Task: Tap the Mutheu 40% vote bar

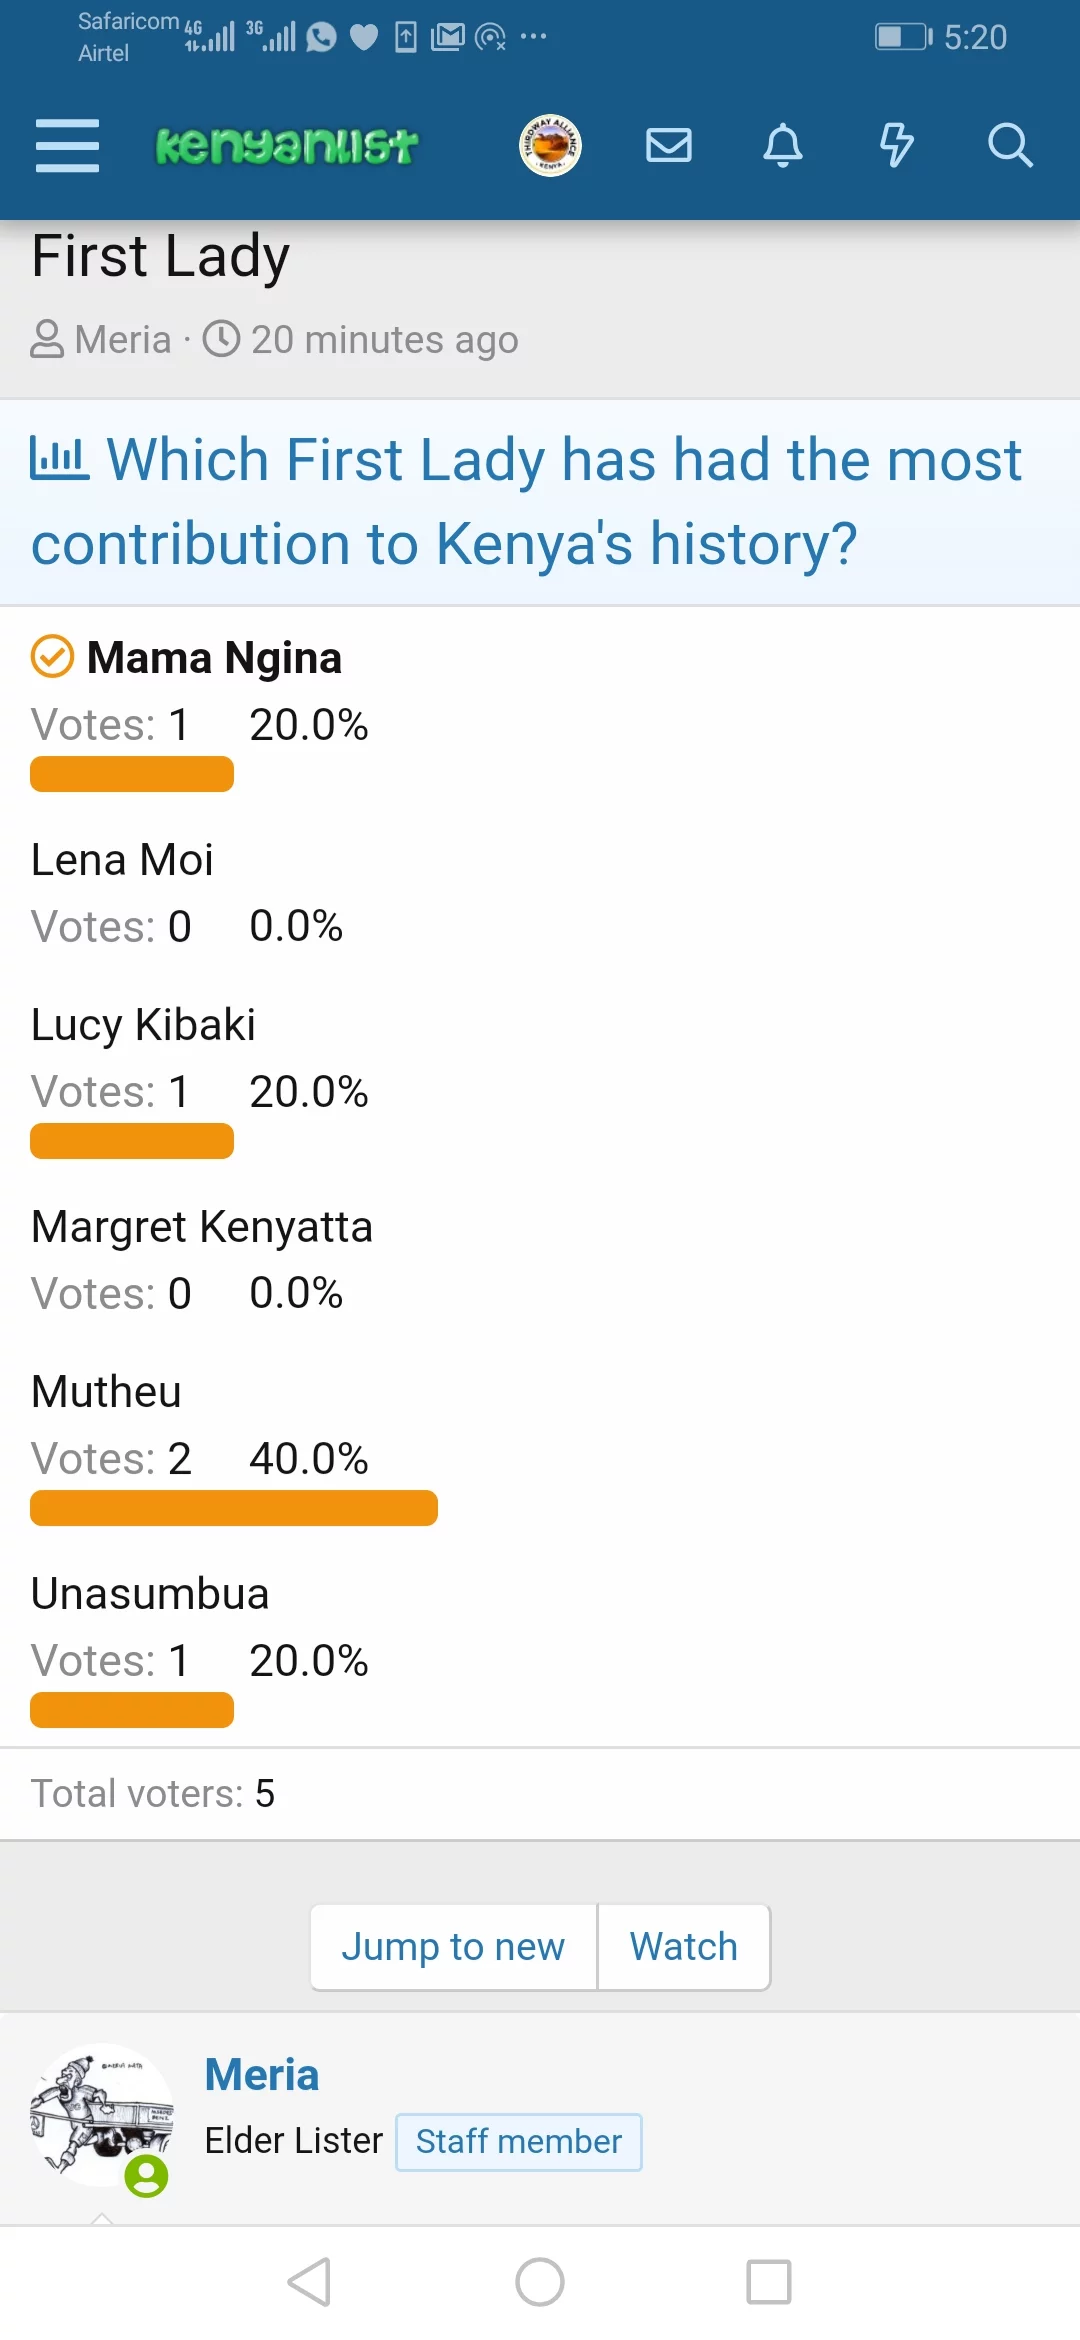Action: [x=234, y=1508]
